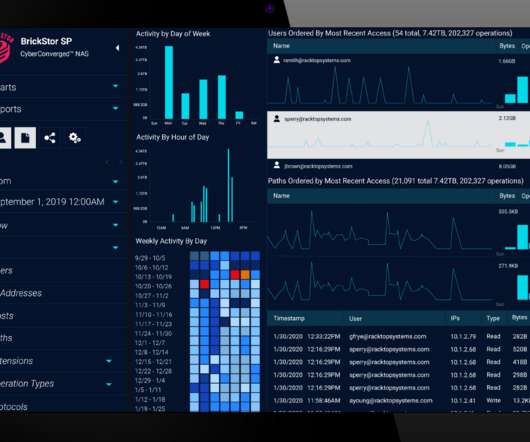Click avatar icon beside the third user row
The image size is (530, 442).
point(276,165)
